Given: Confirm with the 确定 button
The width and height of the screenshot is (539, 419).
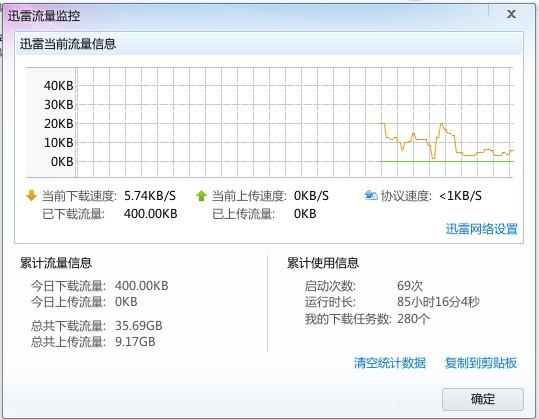Looking at the screenshot, I should pyautogui.click(x=483, y=399).
